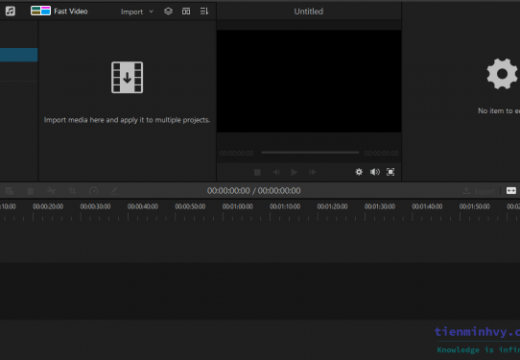Jump to 00:01:00:00 on timeline ruler

pos(238,207)
